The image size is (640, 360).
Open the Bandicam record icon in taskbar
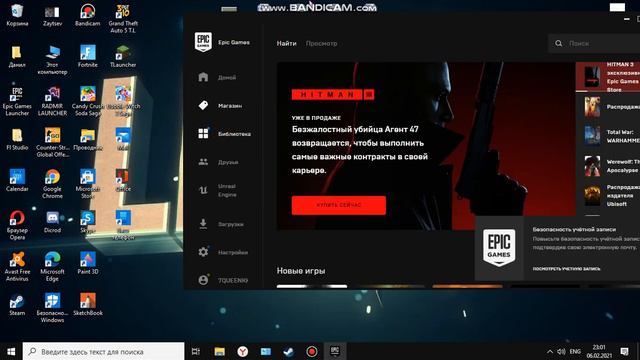pos(312,351)
